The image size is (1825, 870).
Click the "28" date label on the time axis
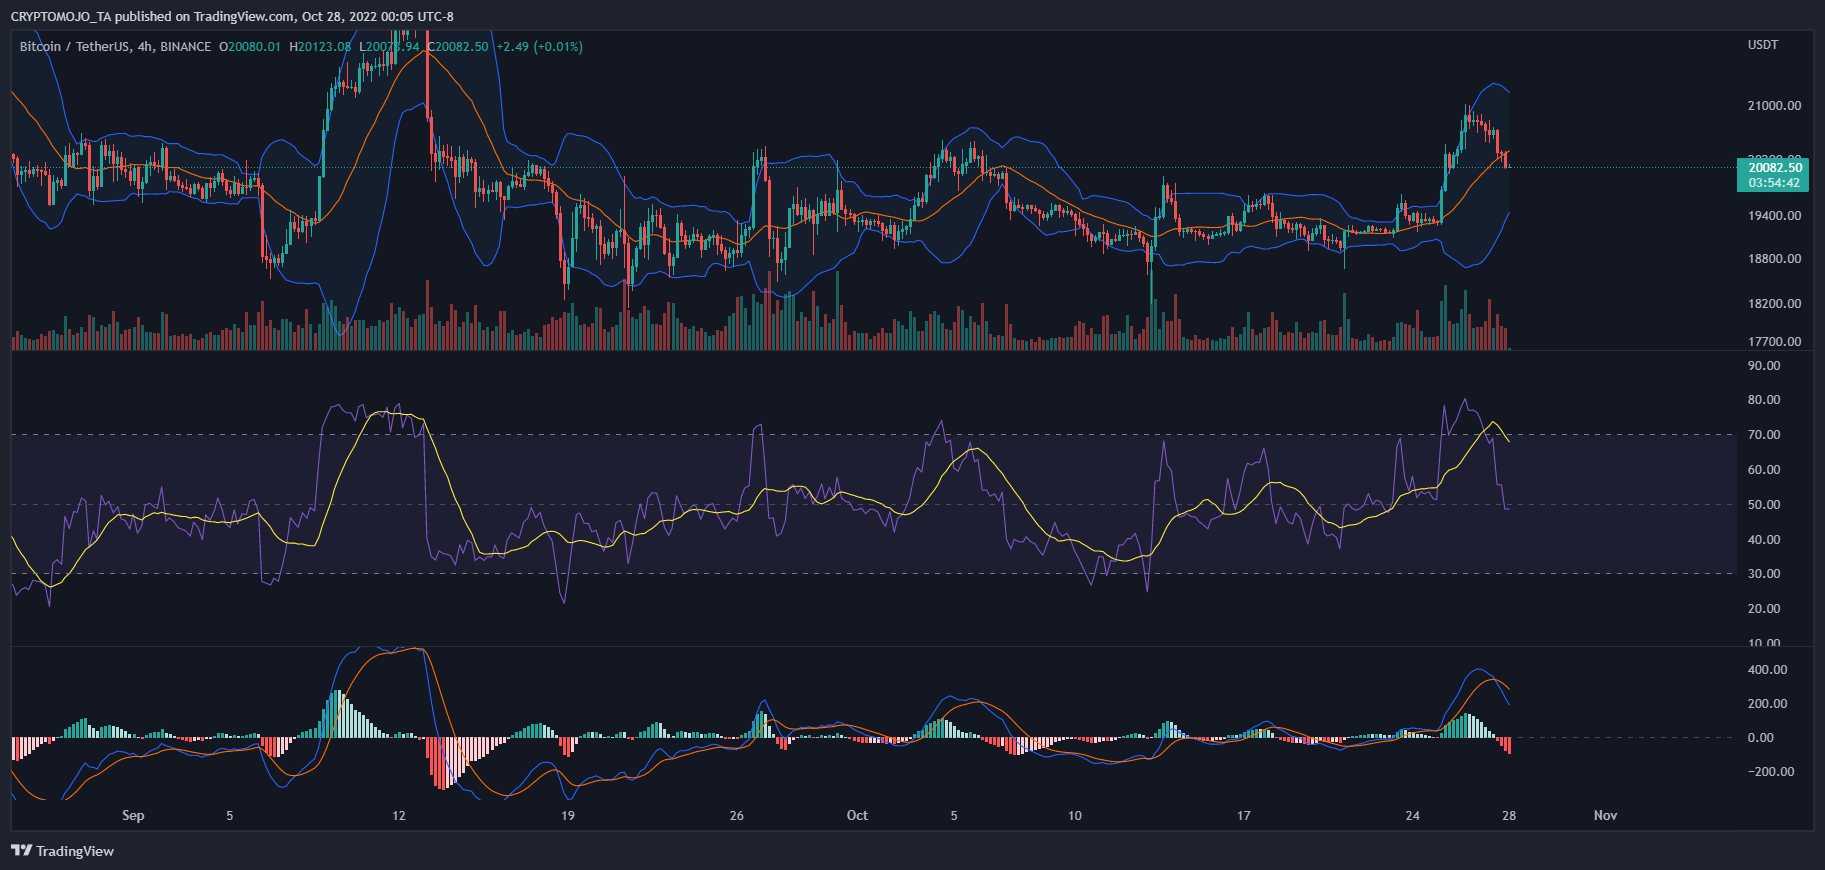pos(1509,816)
